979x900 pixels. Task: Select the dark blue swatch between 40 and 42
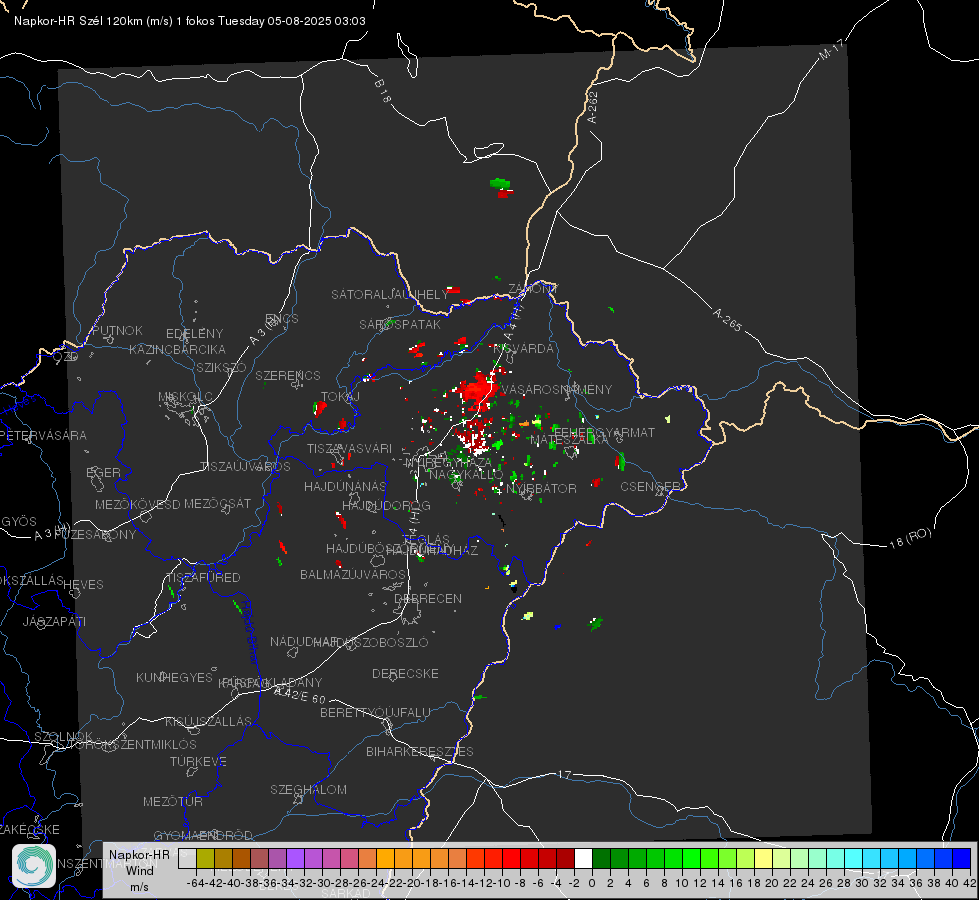click(x=962, y=859)
